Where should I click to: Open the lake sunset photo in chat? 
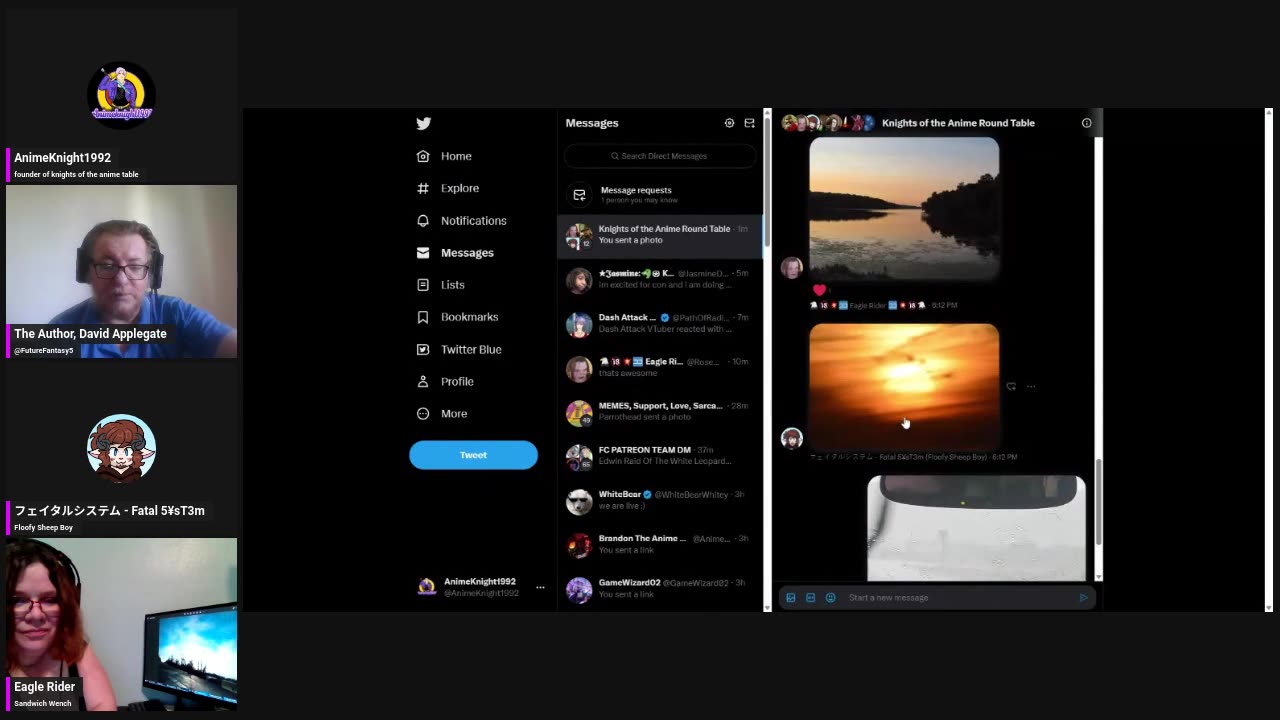904,209
